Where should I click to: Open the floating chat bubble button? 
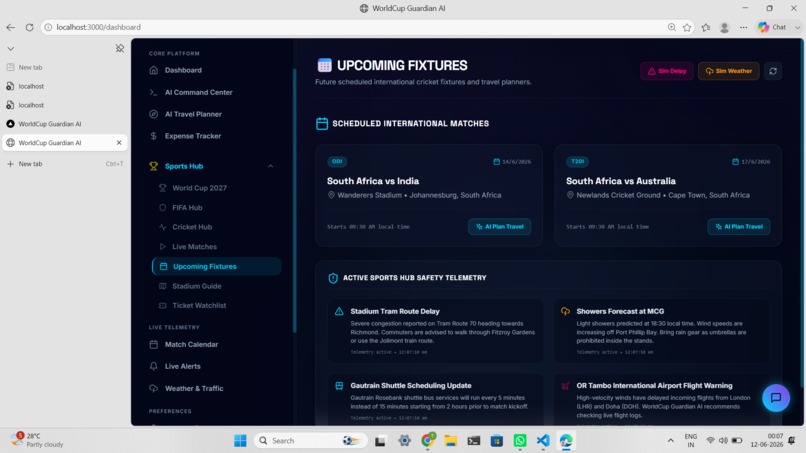(776, 397)
